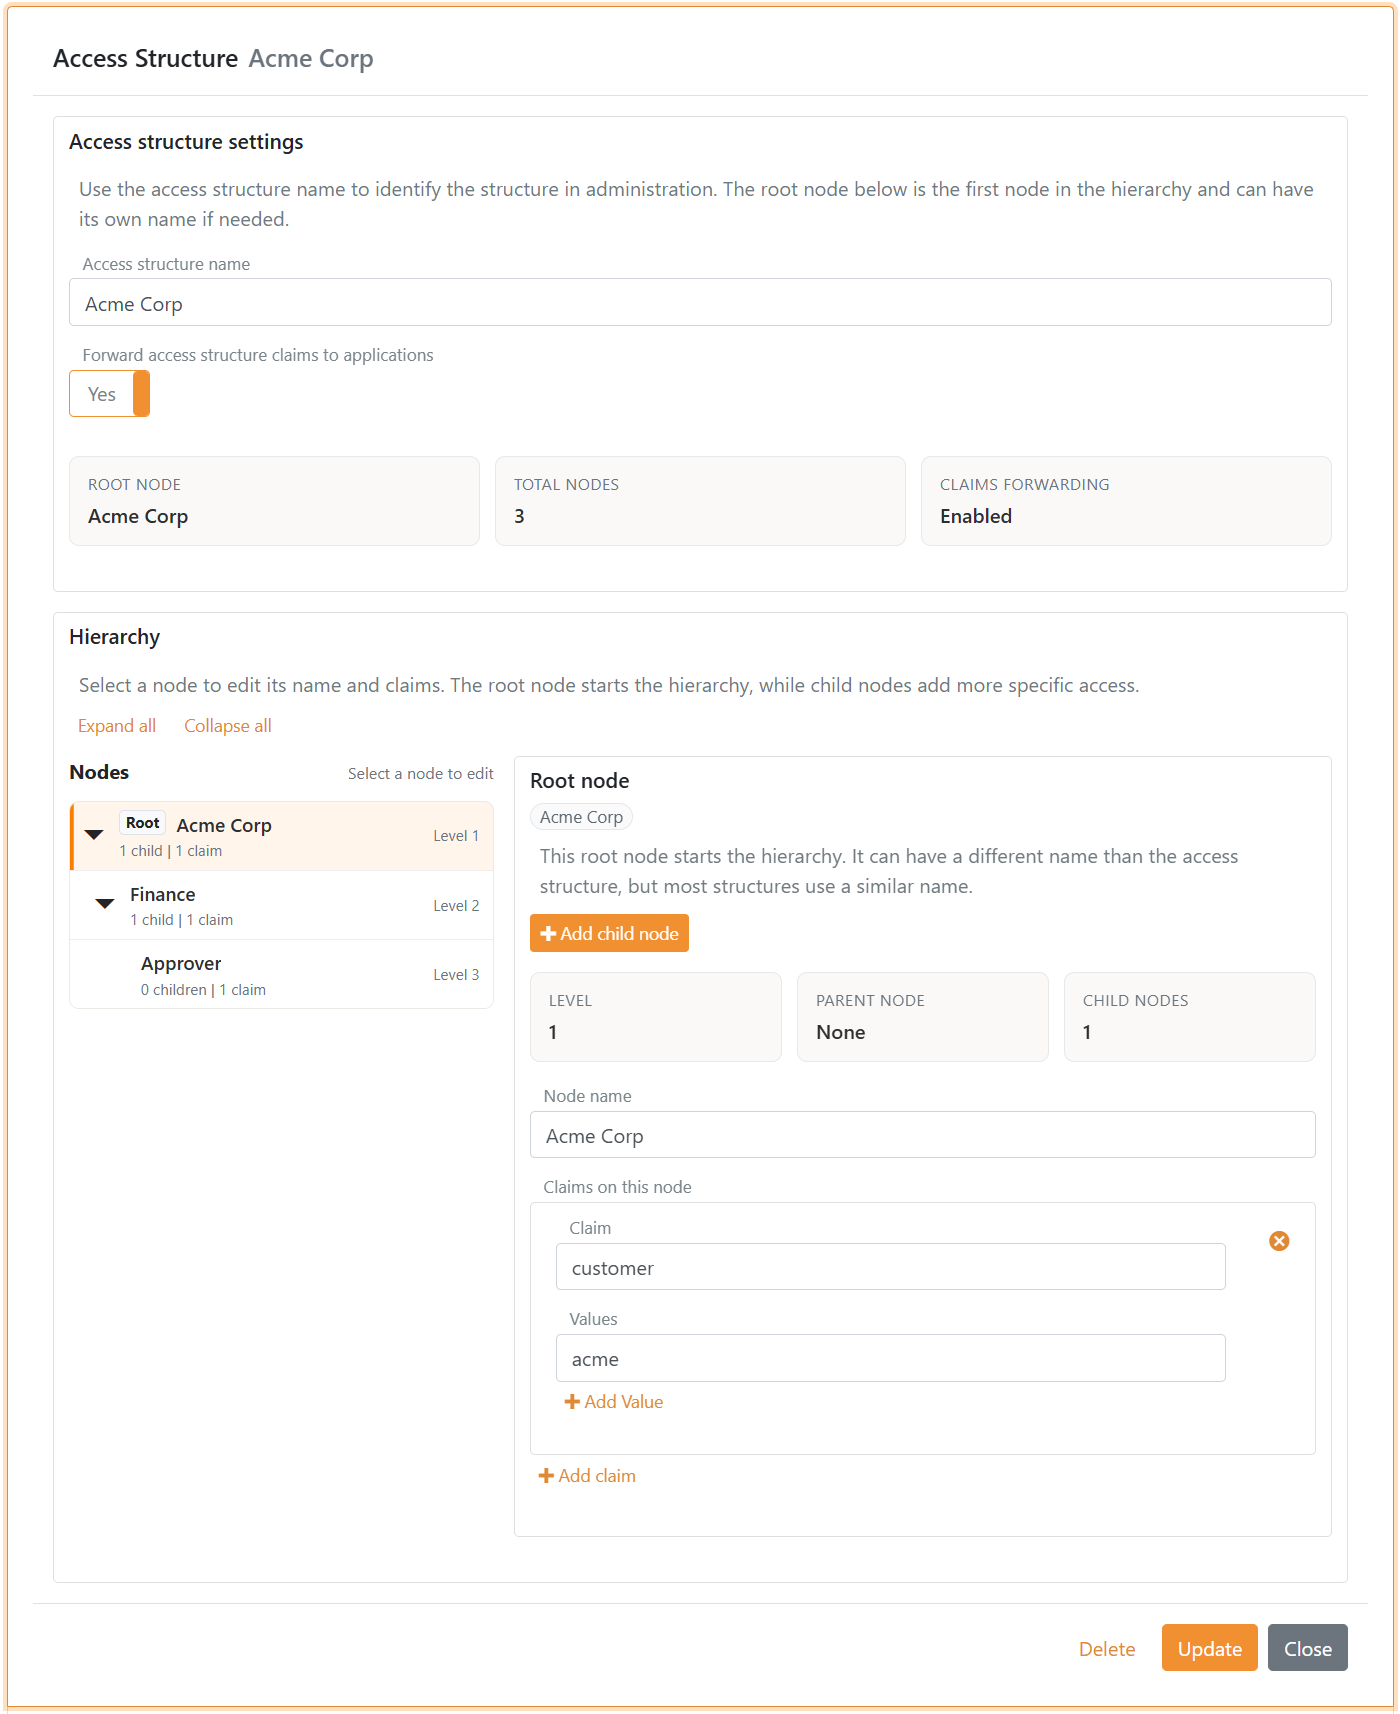Click the Acme Corp badge under Root node
The image size is (1400, 1714).
(x=581, y=817)
